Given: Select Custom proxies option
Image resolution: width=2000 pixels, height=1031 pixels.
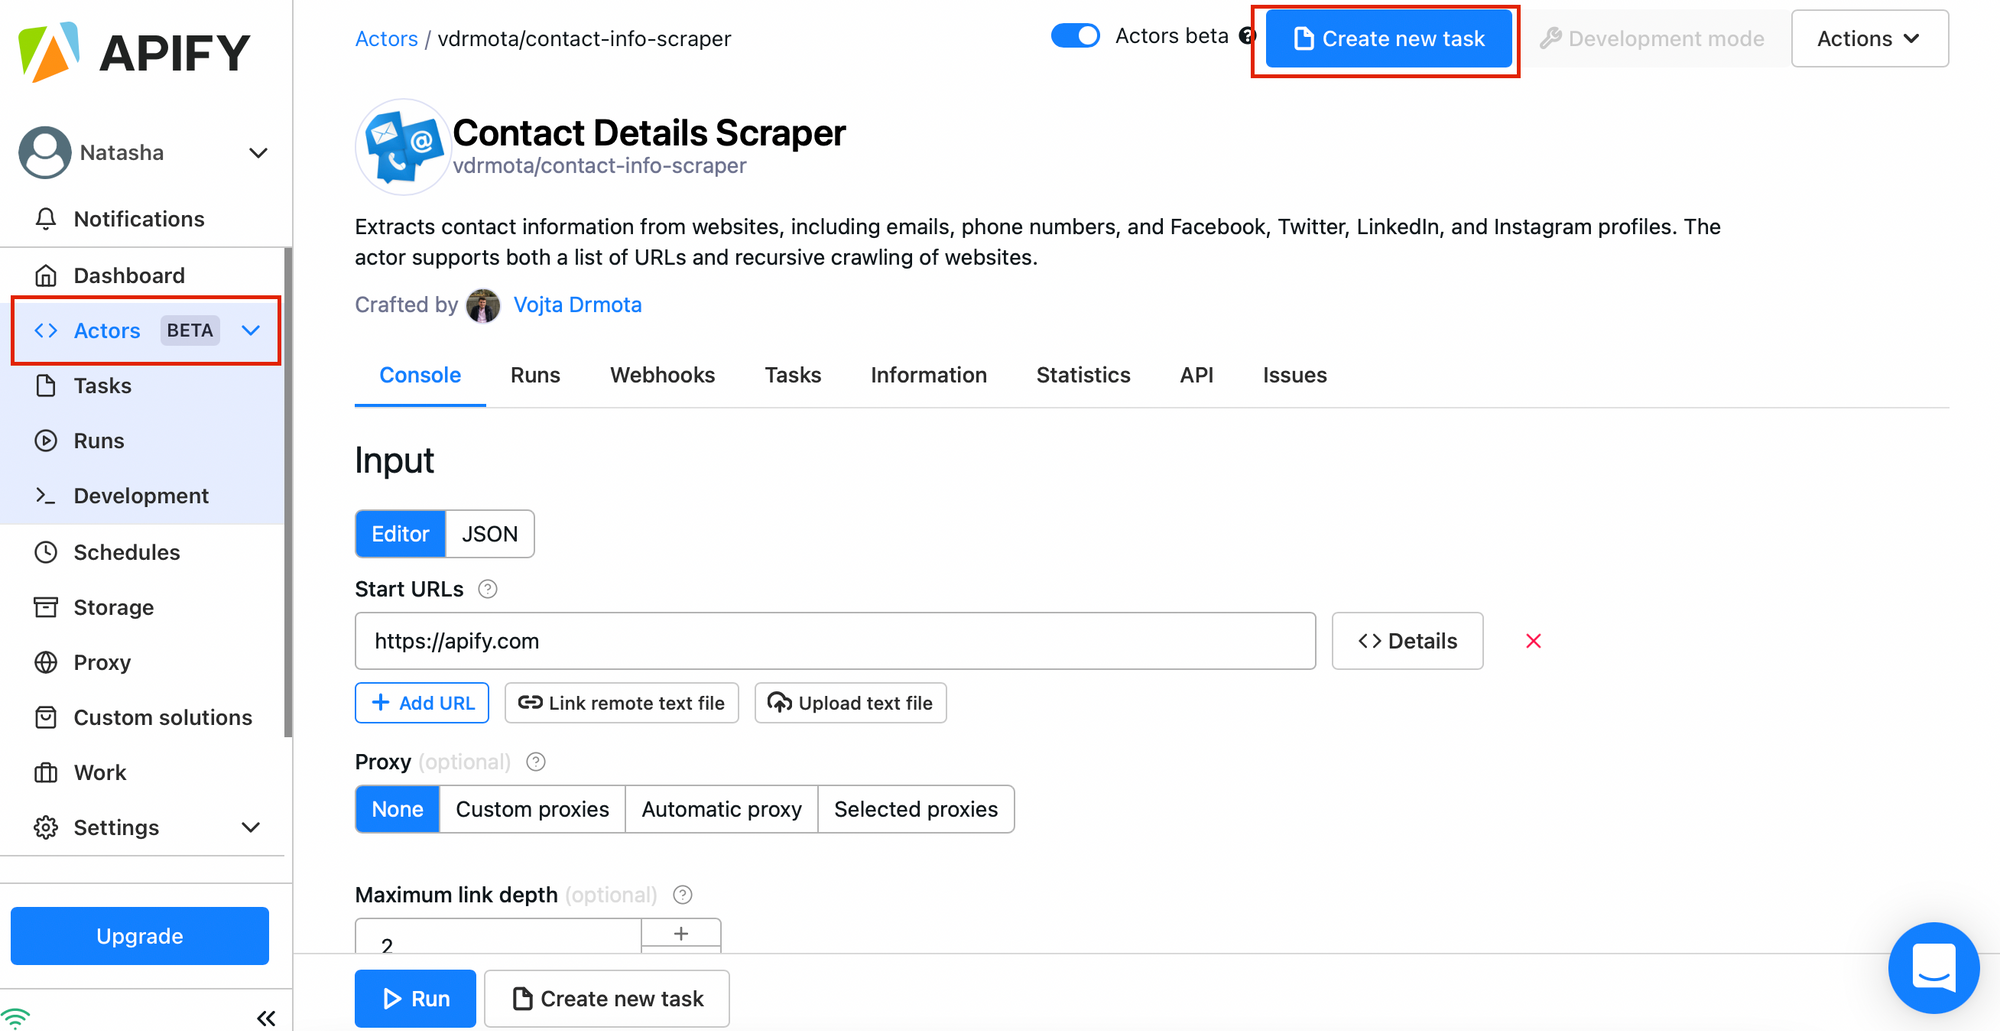Looking at the screenshot, I should click(x=532, y=809).
